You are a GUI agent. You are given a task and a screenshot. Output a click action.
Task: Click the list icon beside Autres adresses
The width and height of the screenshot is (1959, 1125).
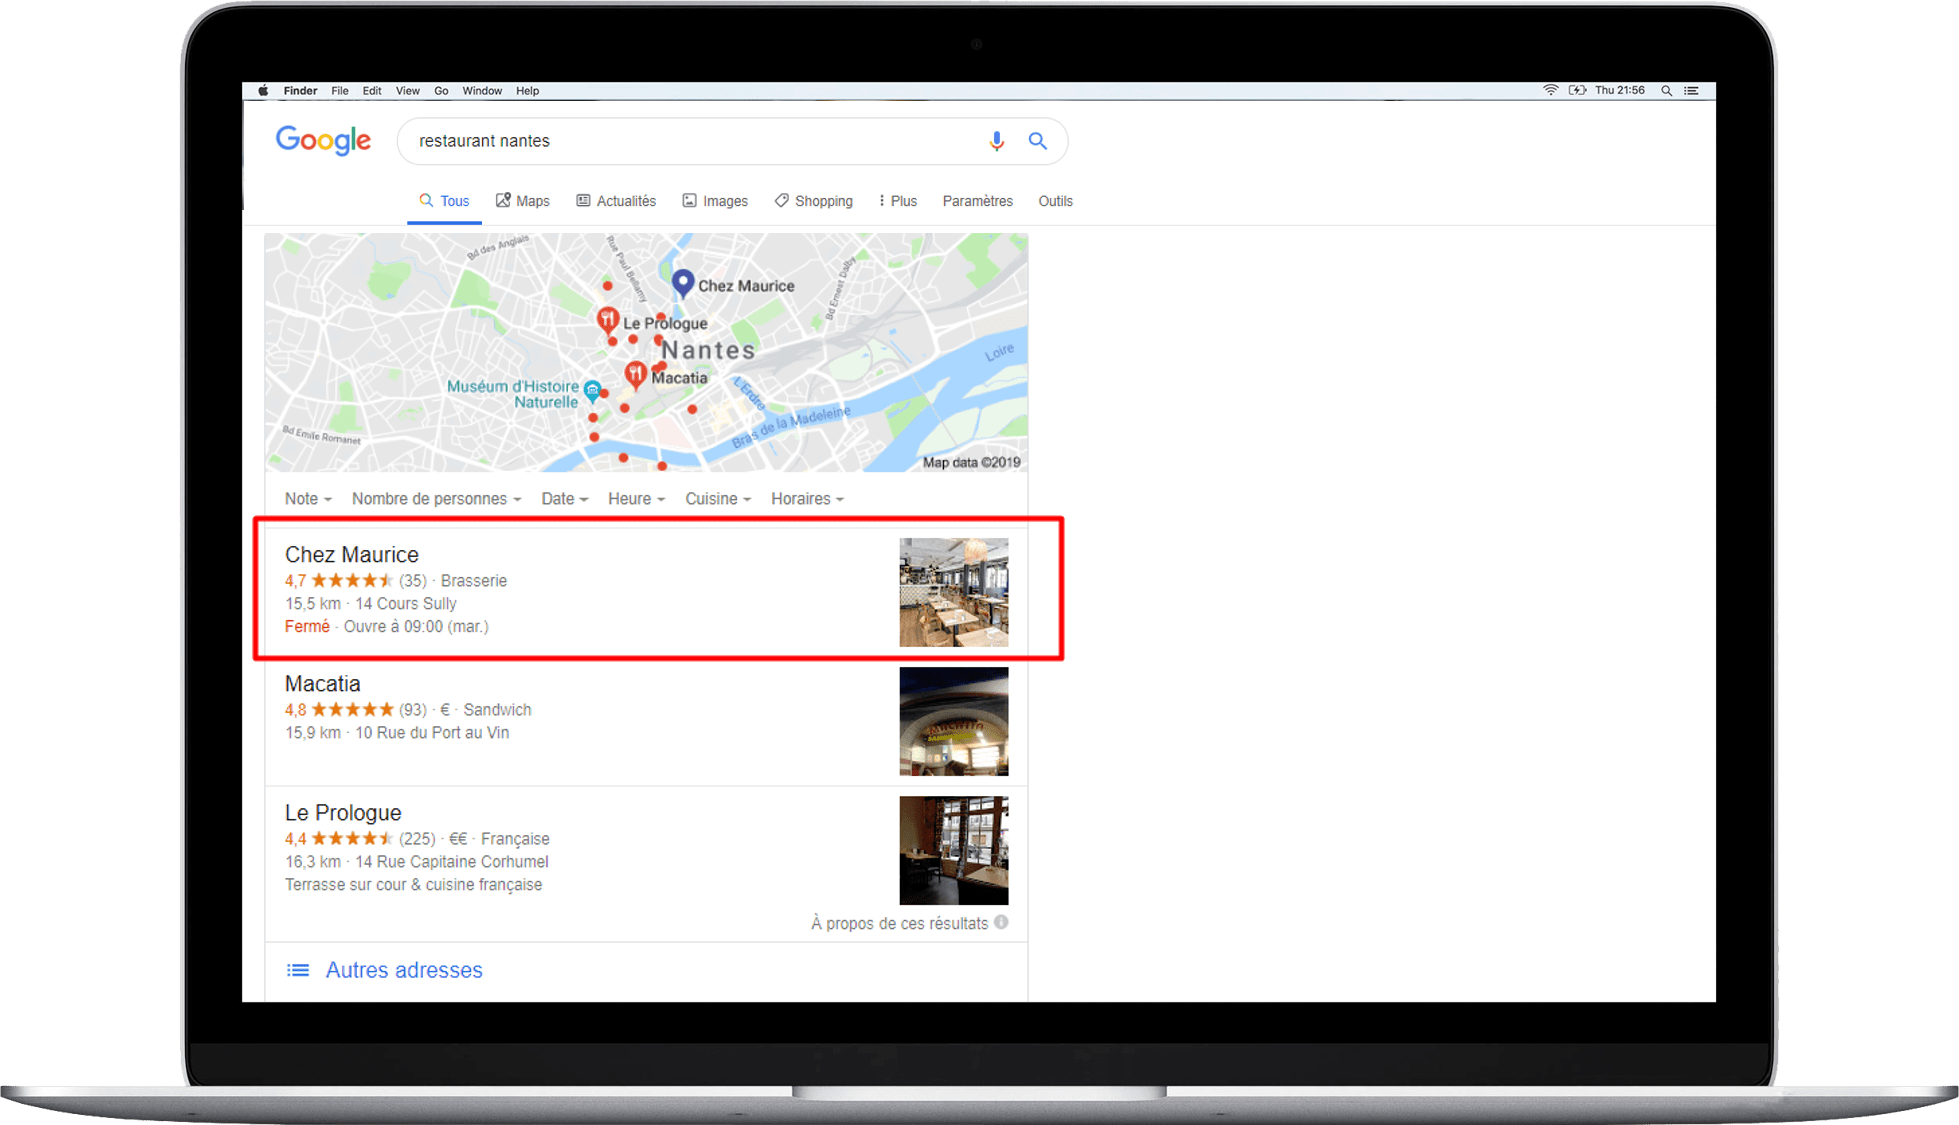[298, 970]
